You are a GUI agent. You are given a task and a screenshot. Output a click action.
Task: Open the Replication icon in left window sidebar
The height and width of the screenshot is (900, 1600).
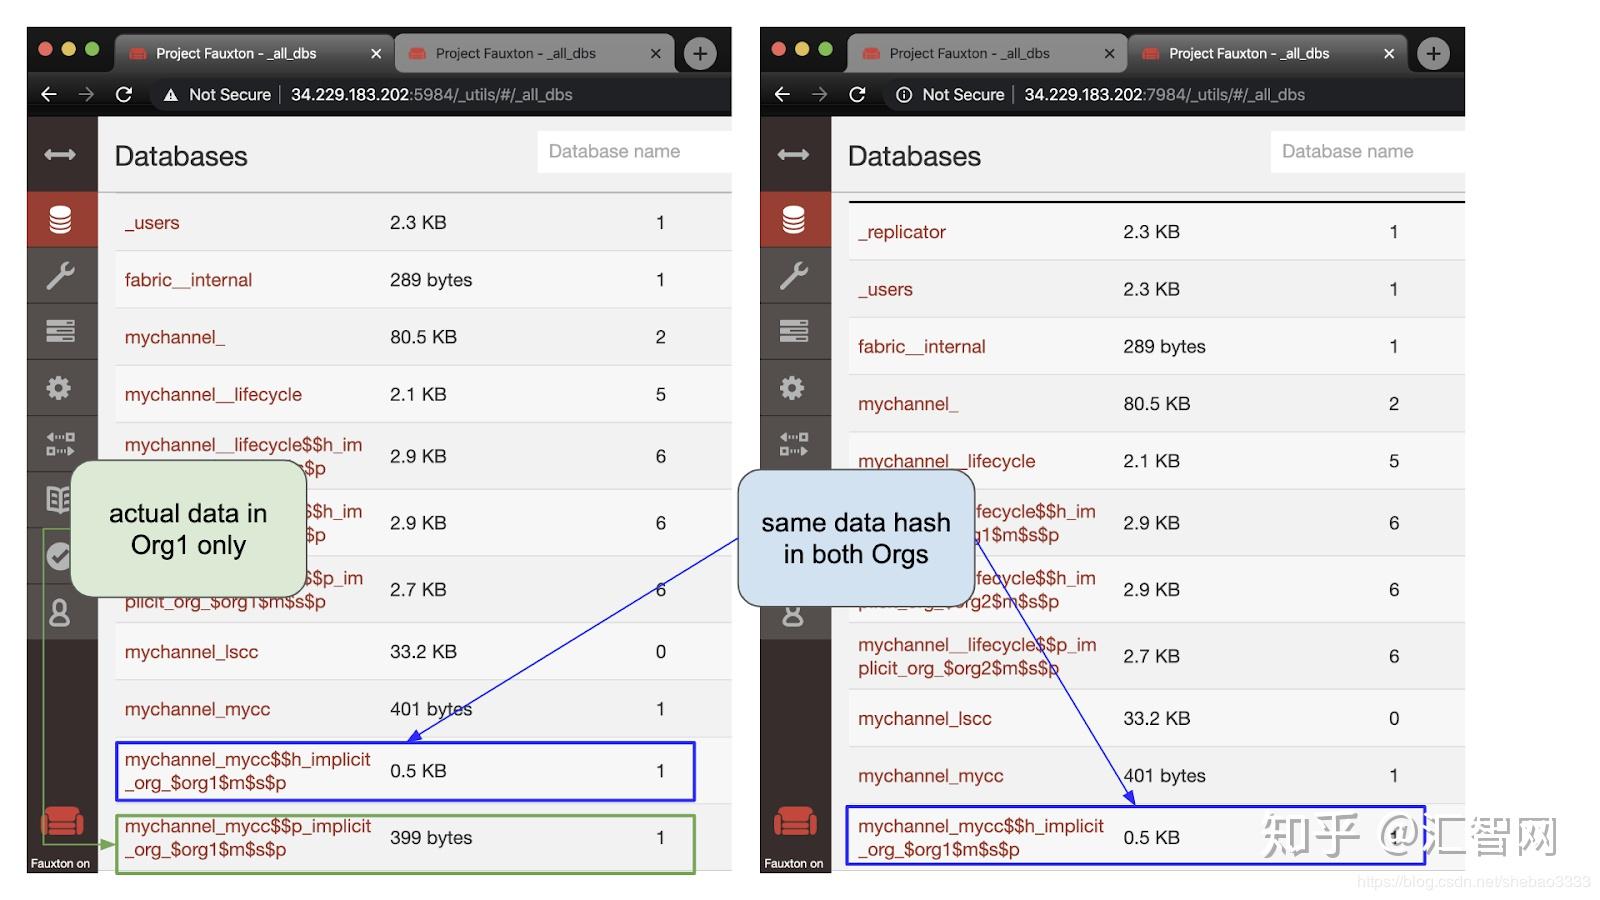60,443
